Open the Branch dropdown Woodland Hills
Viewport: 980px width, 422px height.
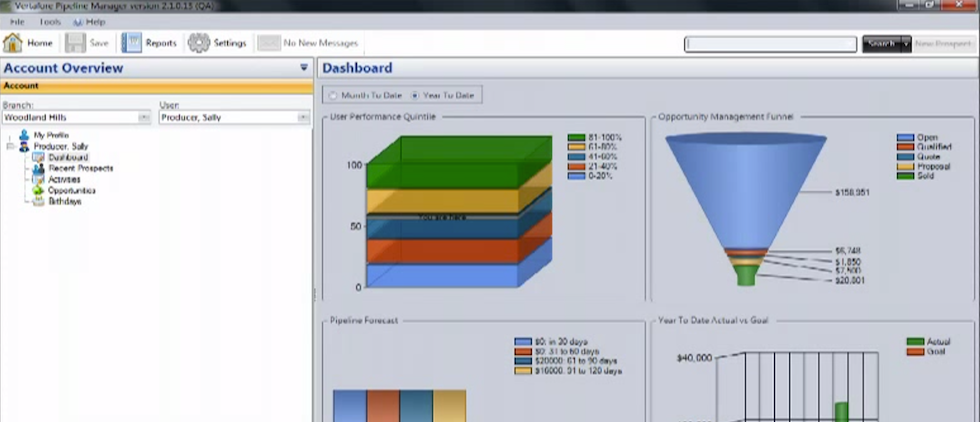coord(144,117)
